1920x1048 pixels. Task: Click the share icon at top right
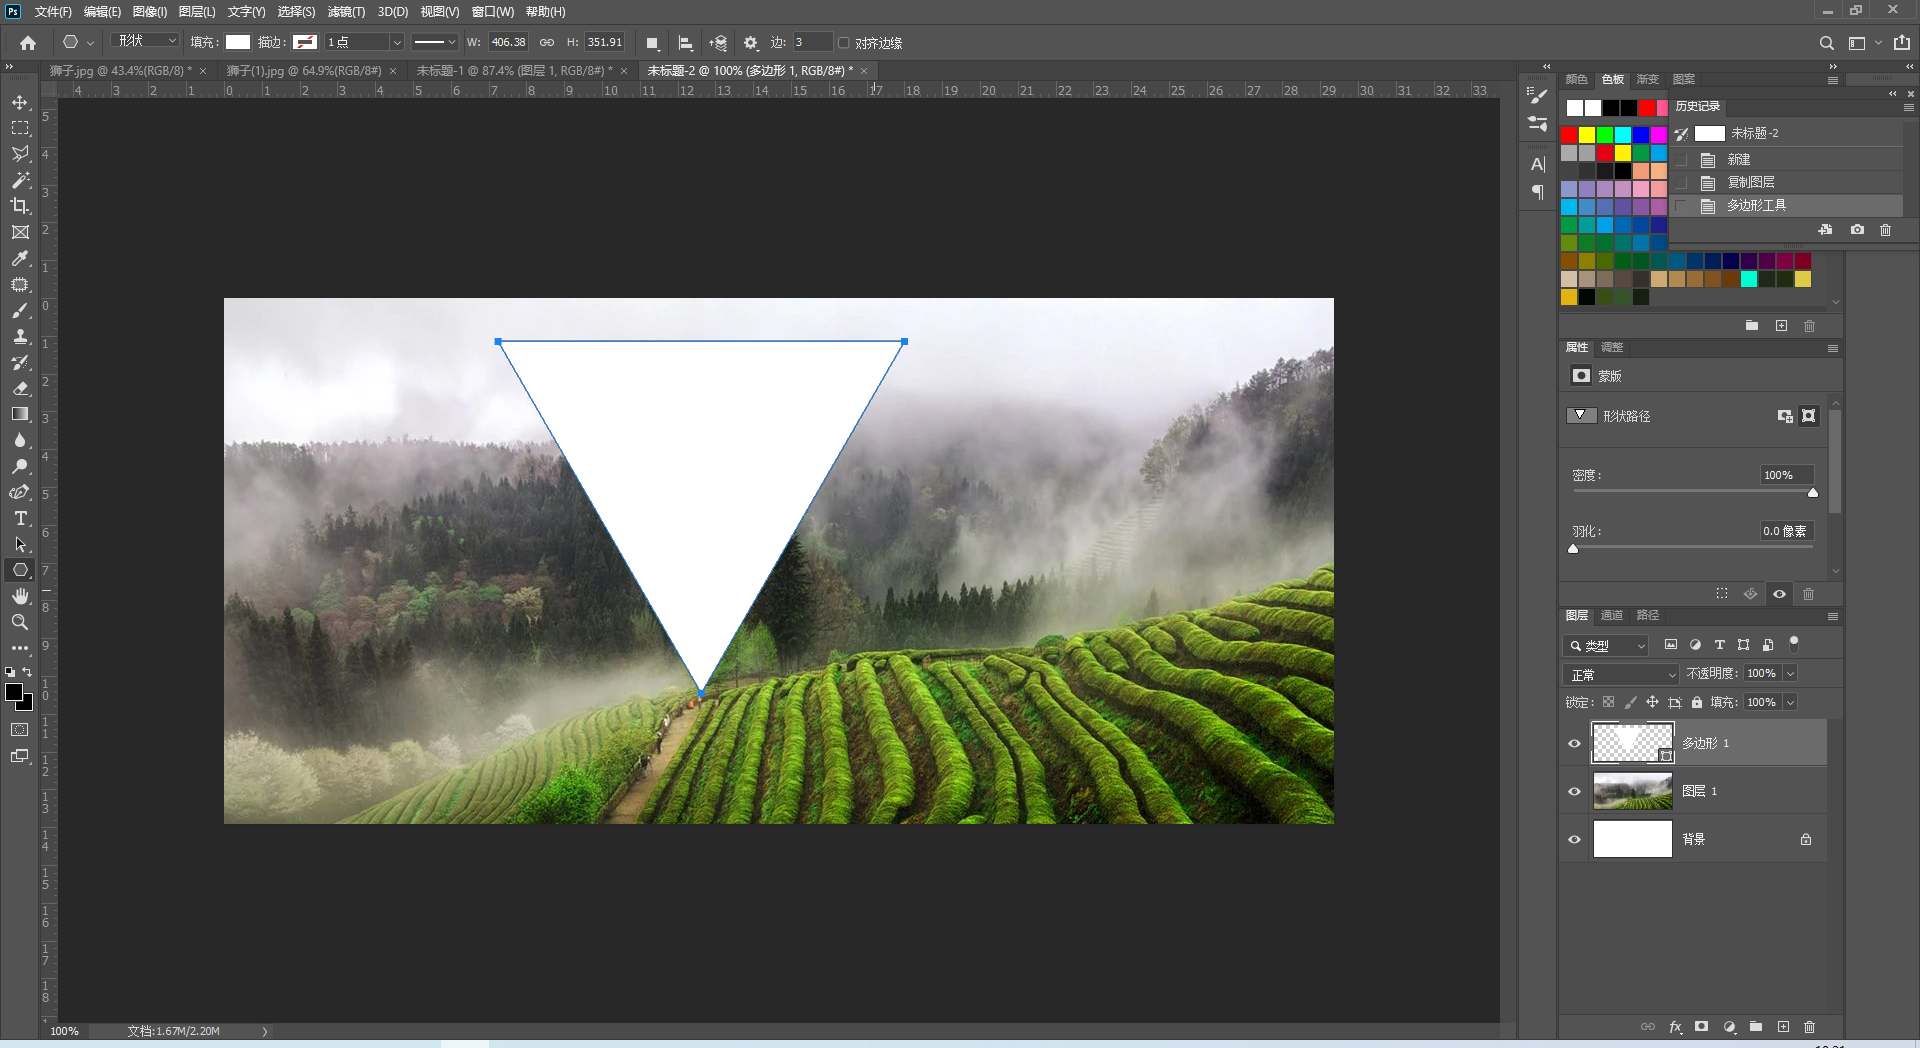[x=1901, y=43]
